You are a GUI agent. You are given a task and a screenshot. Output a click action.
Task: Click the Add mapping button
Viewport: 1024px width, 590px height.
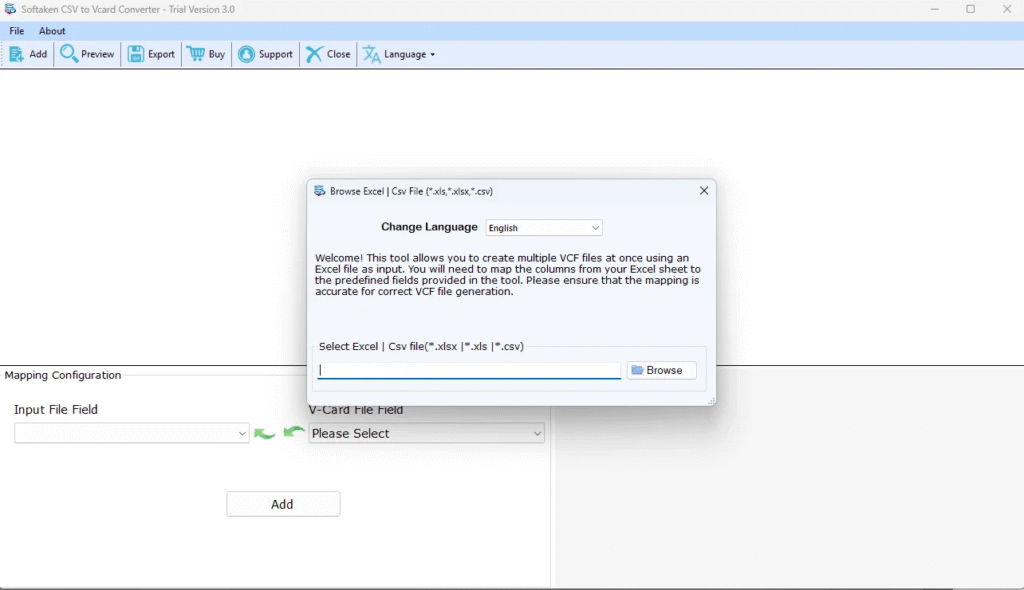point(283,504)
